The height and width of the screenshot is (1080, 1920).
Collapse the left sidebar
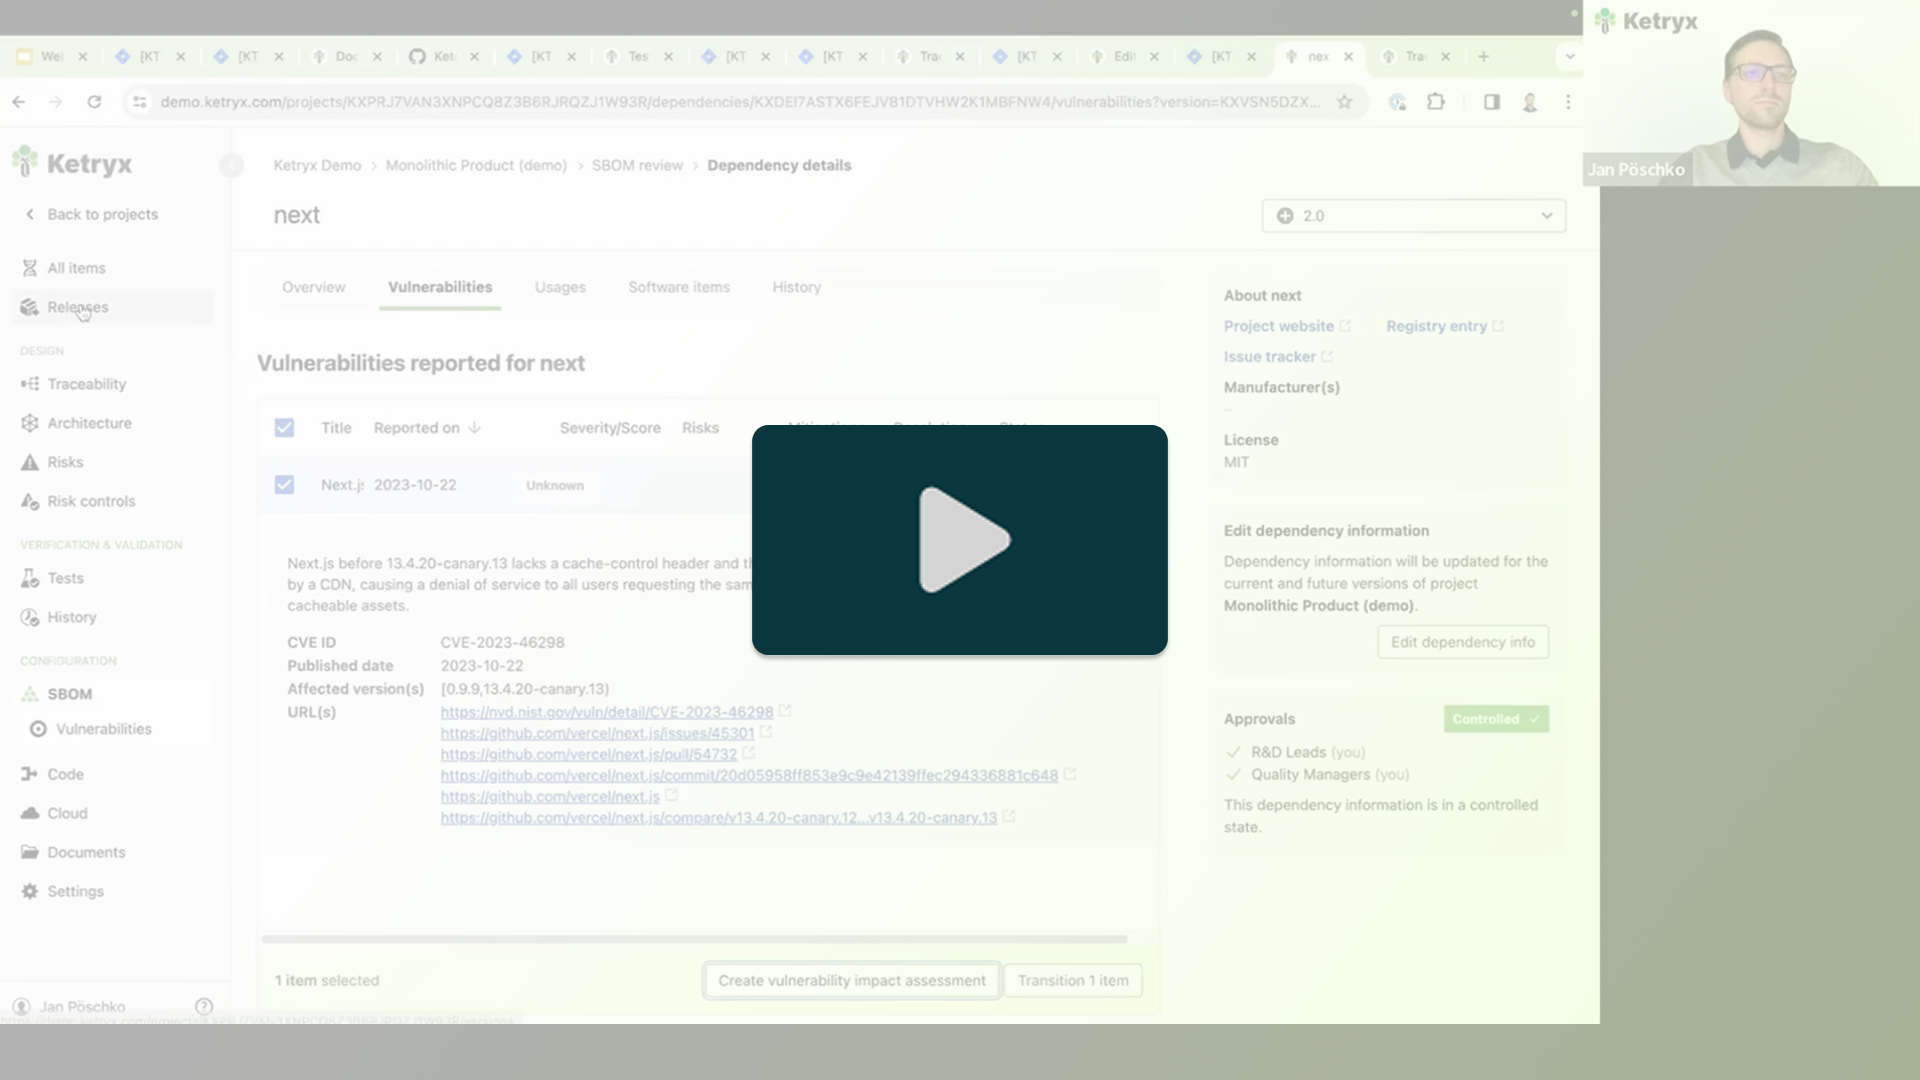pos(231,165)
